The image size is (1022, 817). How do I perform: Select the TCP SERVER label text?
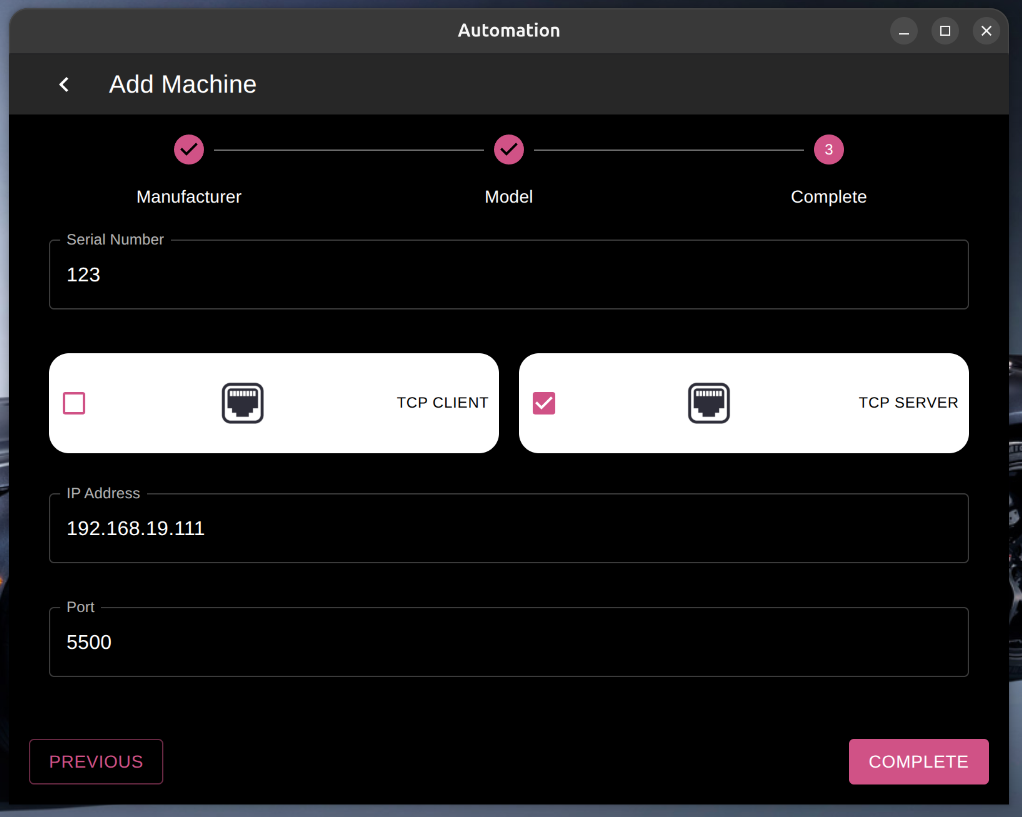click(909, 403)
